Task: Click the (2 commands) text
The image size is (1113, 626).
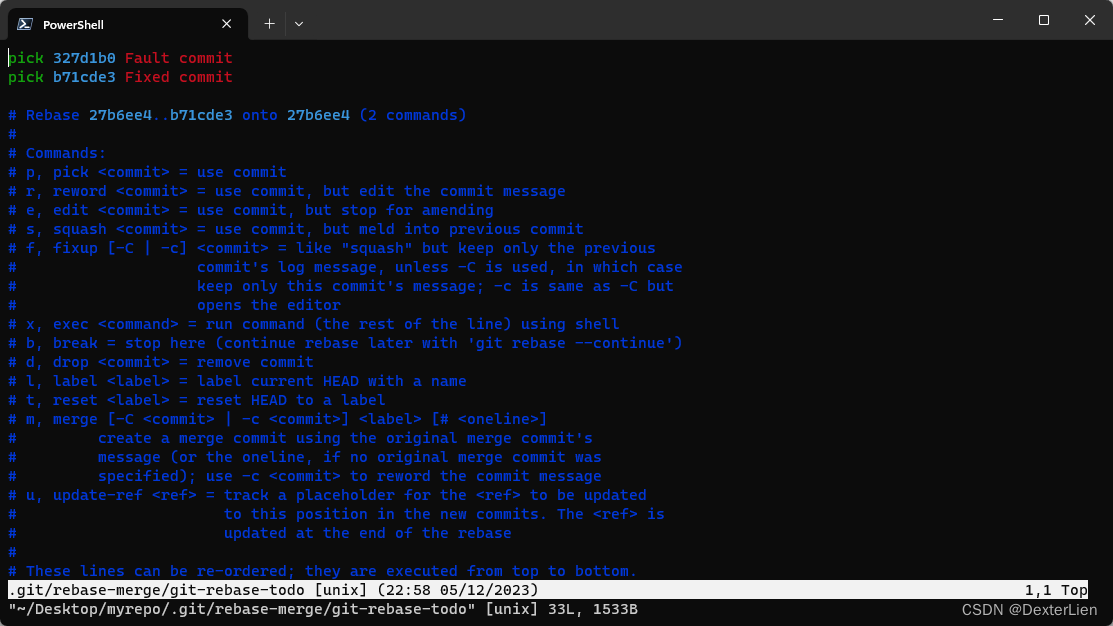Action: (413, 115)
